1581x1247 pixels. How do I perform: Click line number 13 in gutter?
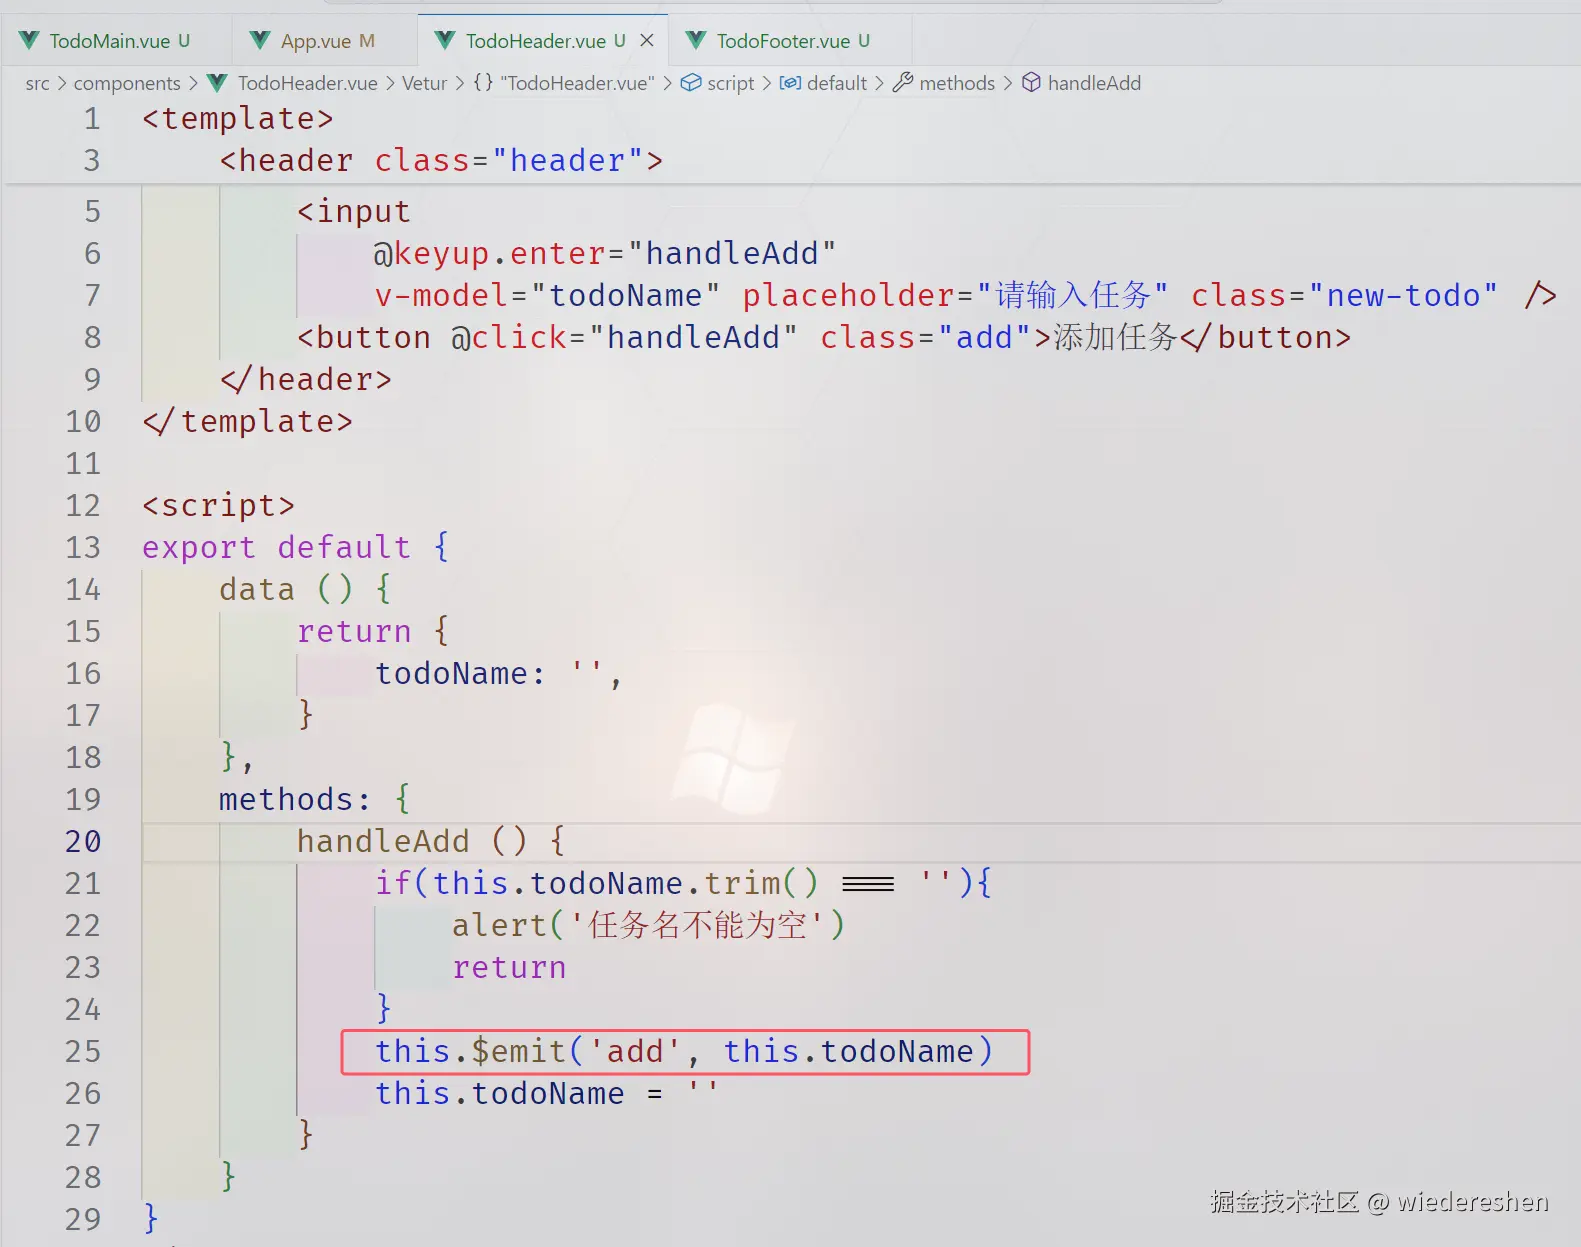(83, 547)
